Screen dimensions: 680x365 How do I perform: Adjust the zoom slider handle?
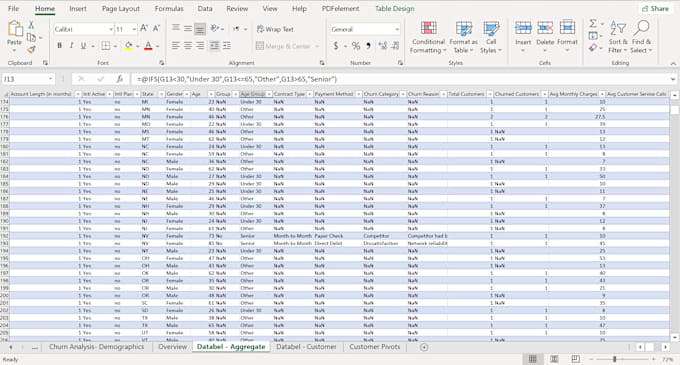pyautogui.click(x=615, y=359)
